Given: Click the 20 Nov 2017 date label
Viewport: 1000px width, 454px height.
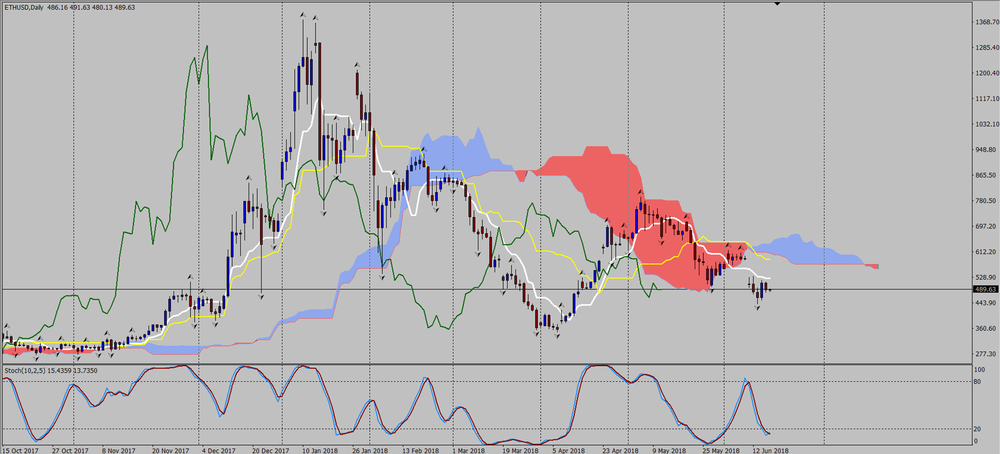Looking at the screenshot, I should pyautogui.click(x=170, y=450).
